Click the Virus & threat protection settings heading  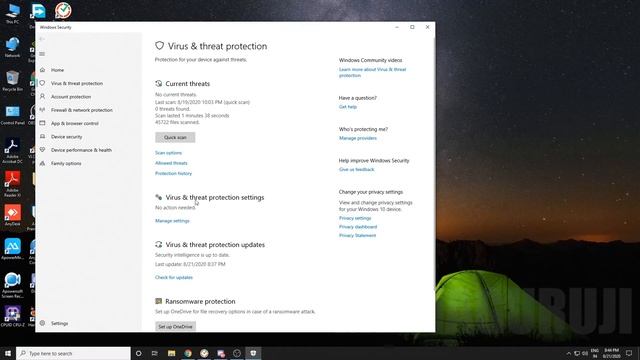[x=215, y=198]
